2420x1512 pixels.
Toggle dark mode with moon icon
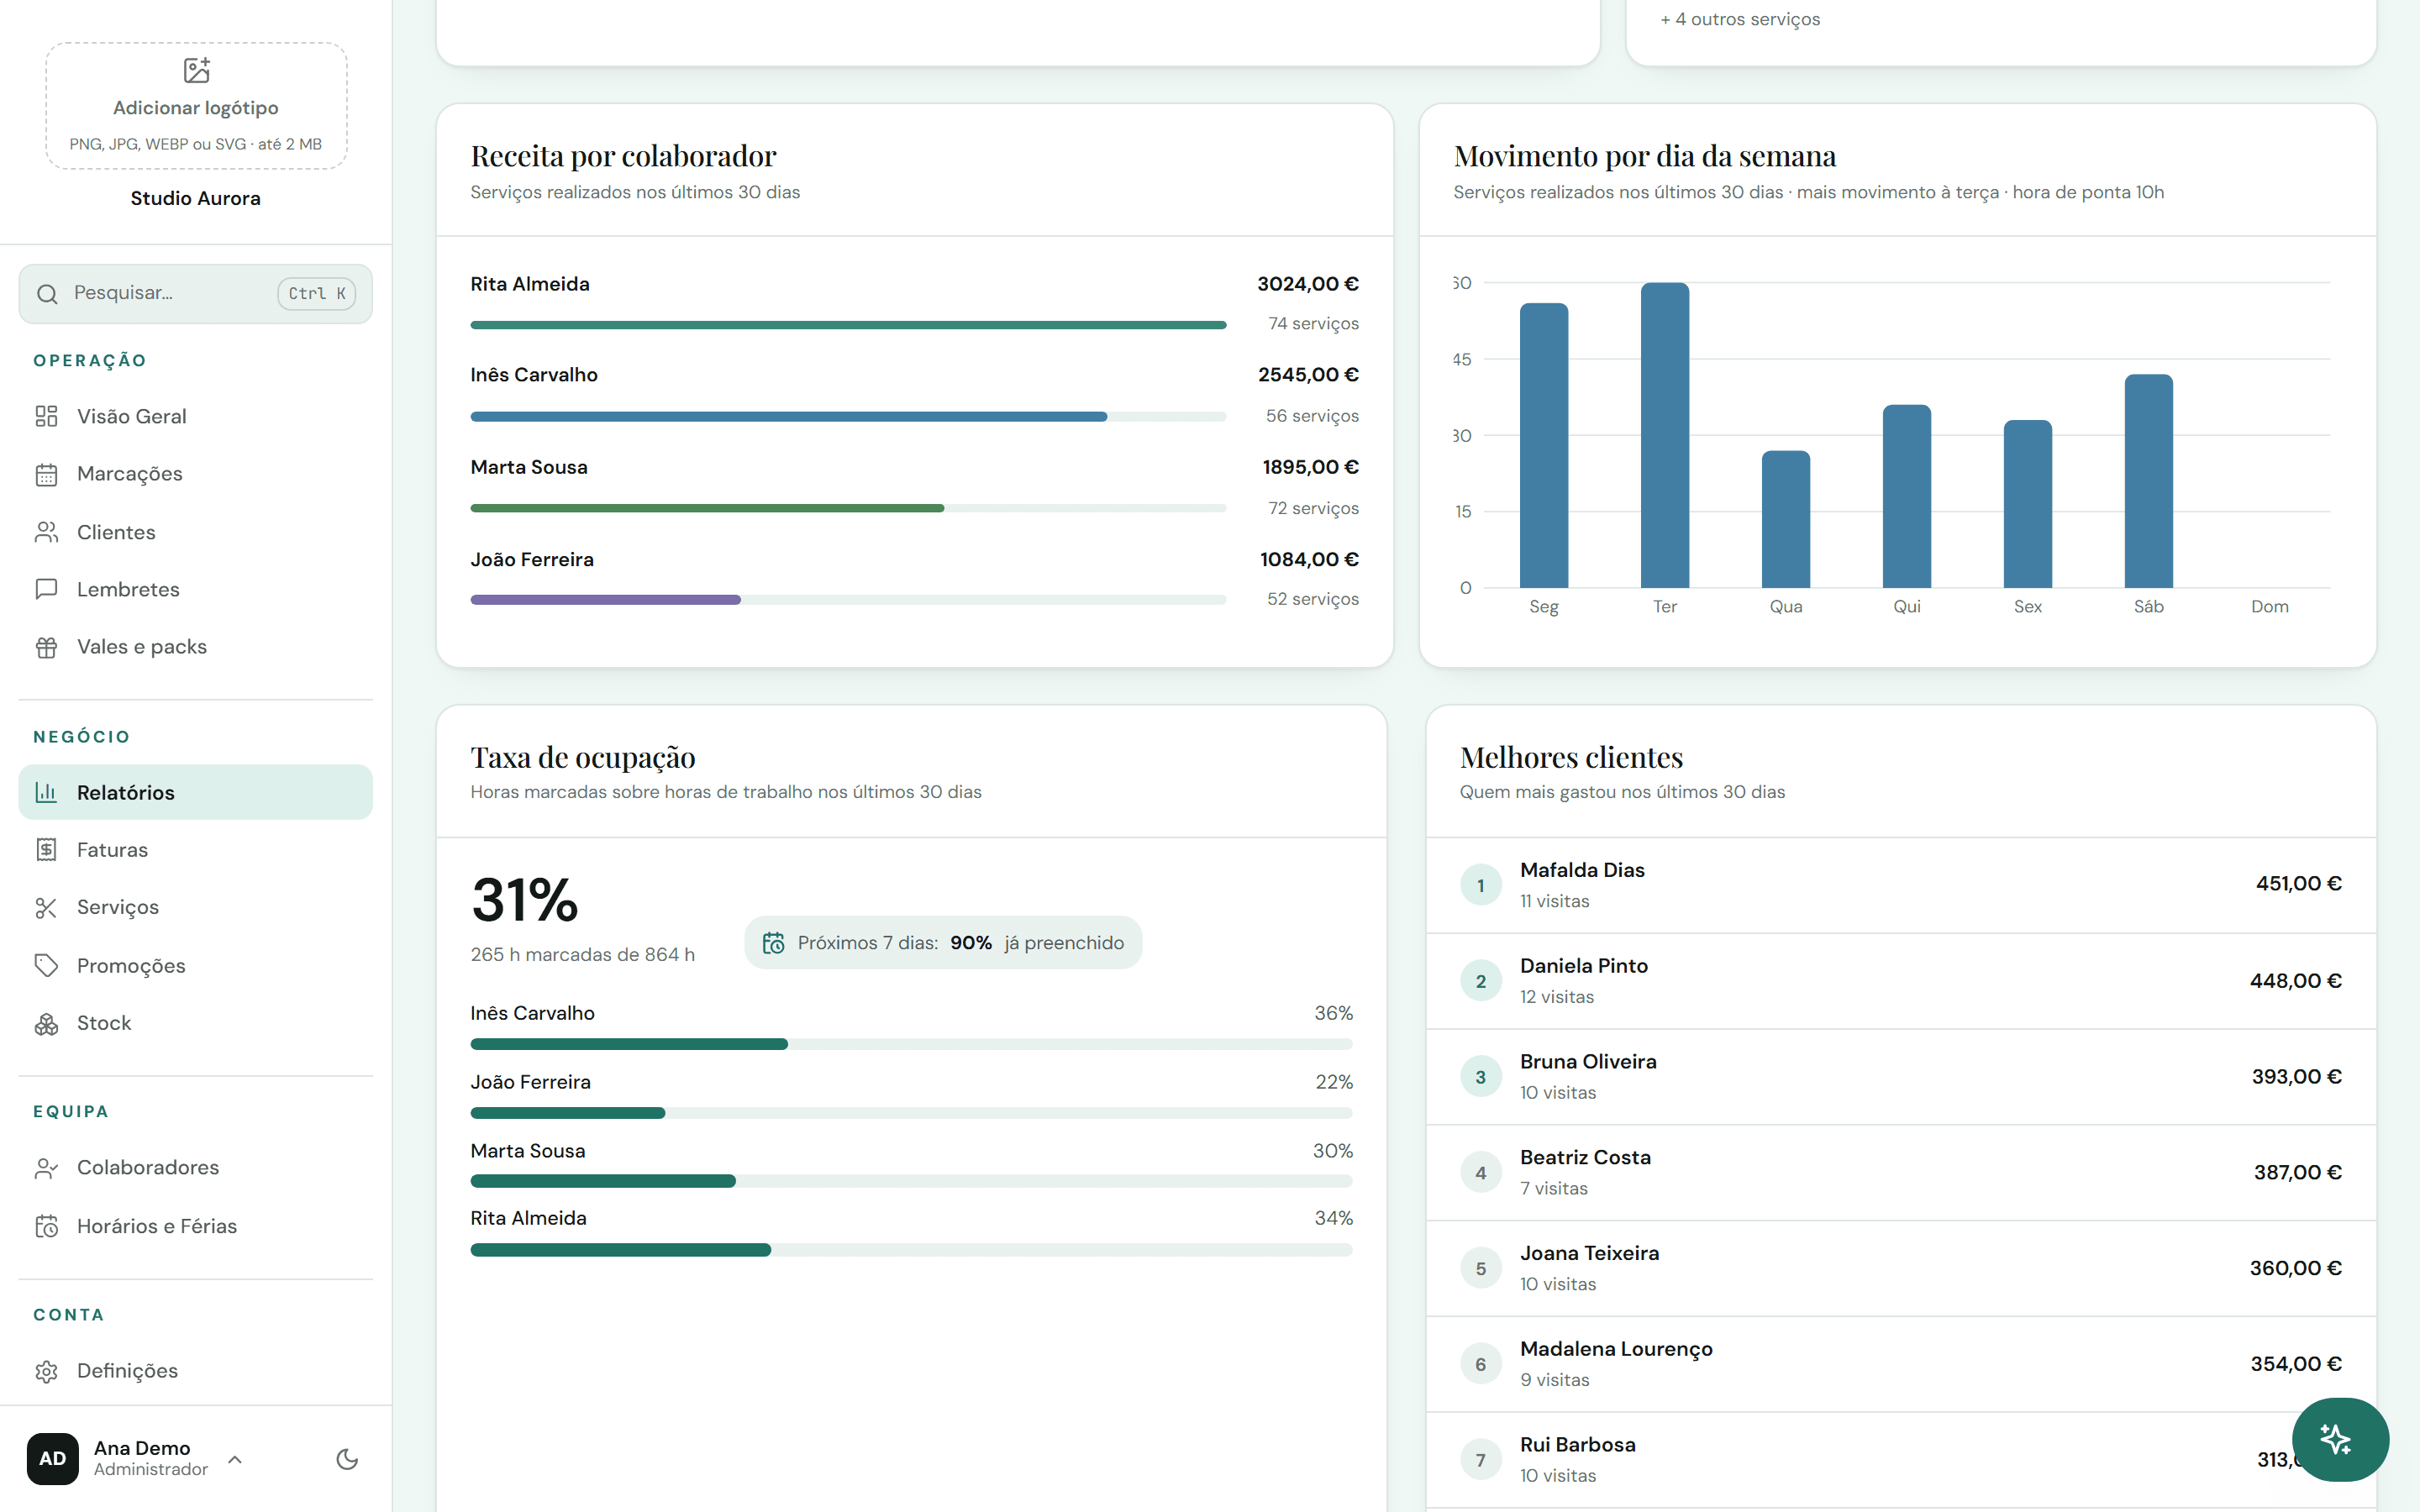[347, 1459]
